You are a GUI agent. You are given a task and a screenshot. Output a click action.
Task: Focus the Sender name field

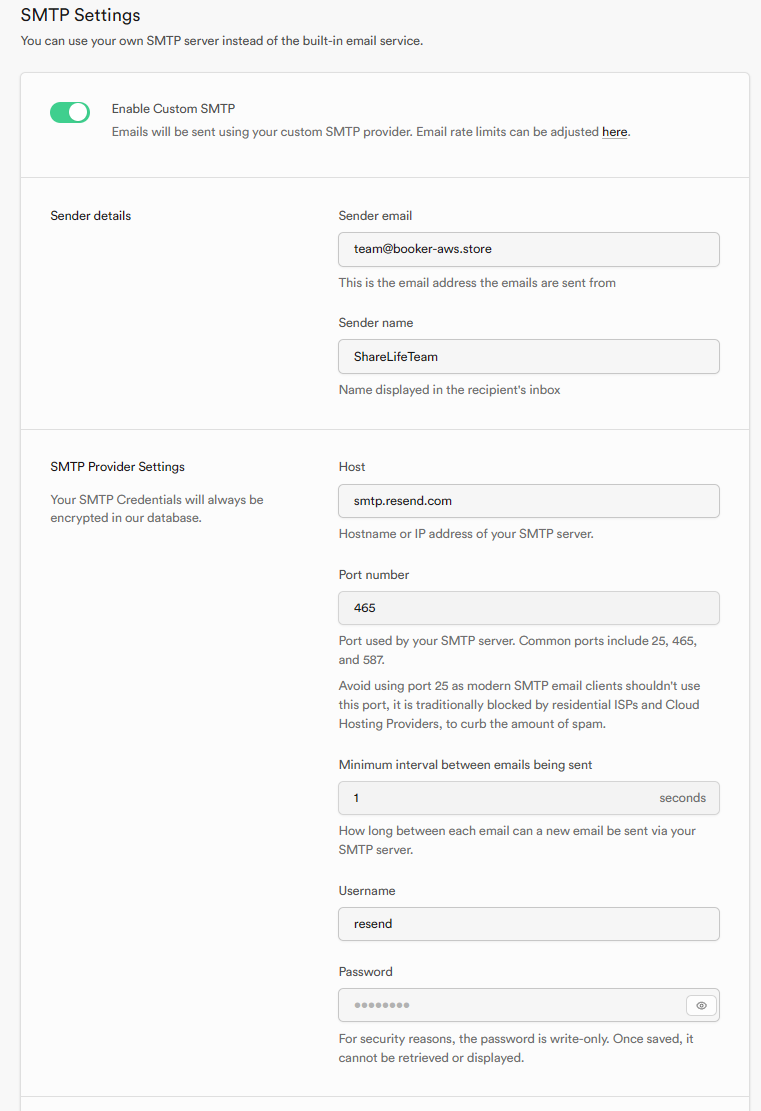(x=529, y=357)
